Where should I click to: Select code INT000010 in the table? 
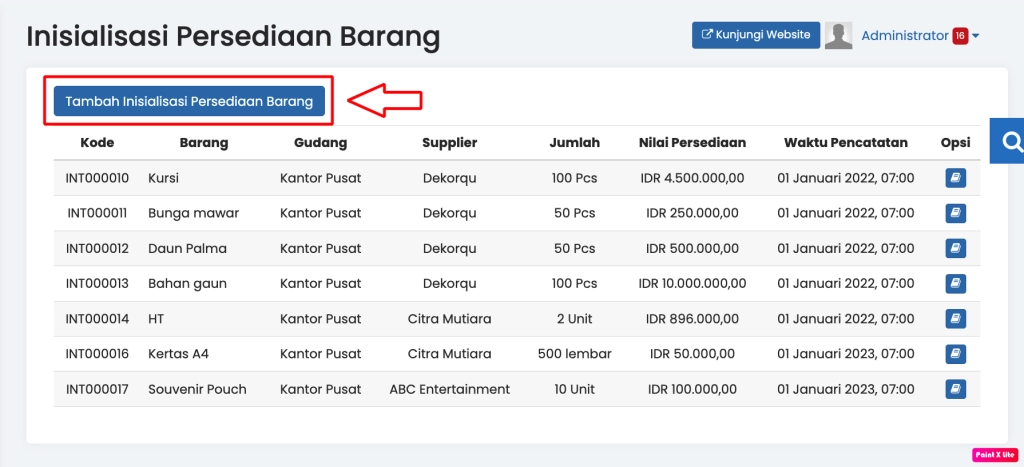pyautogui.click(x=97, y=178)
